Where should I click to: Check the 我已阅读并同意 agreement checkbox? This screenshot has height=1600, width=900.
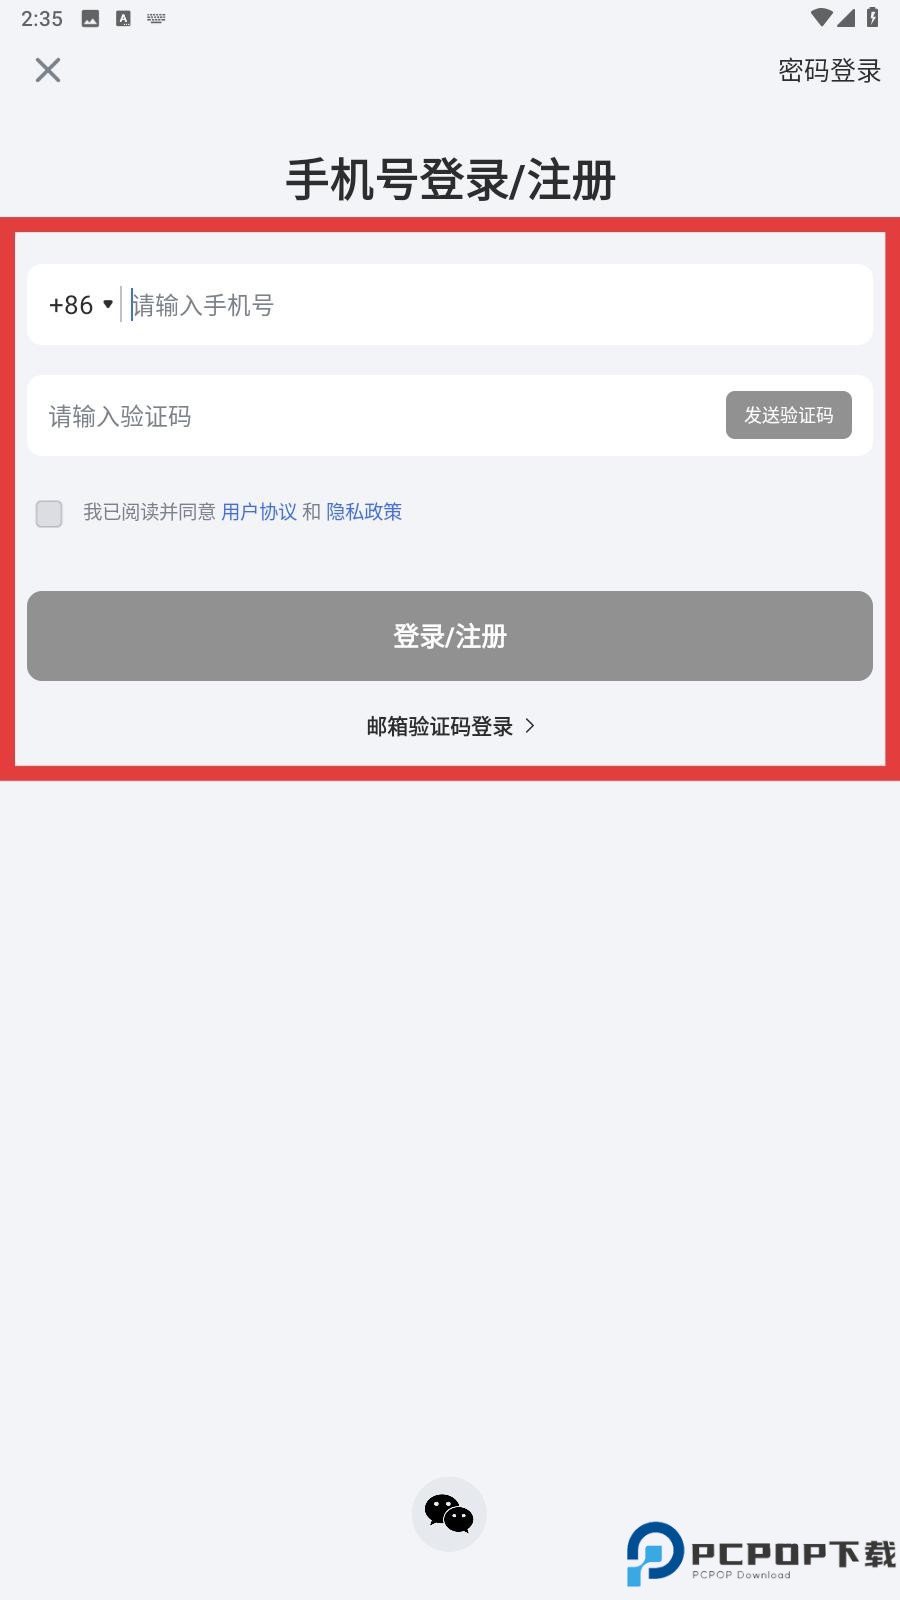point(49,514)
